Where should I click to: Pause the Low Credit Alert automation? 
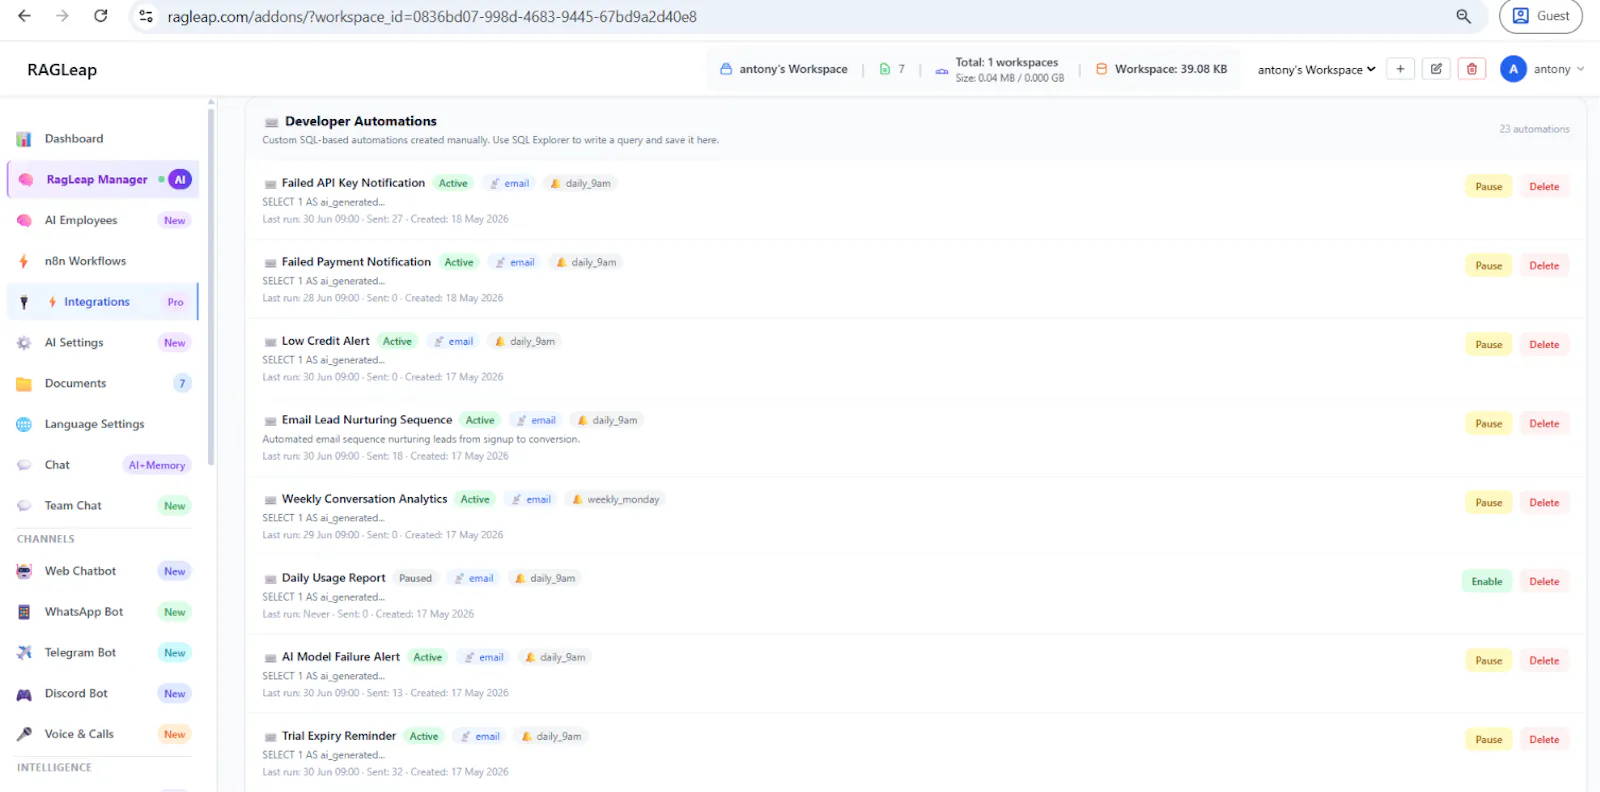tap(1488, 345)
